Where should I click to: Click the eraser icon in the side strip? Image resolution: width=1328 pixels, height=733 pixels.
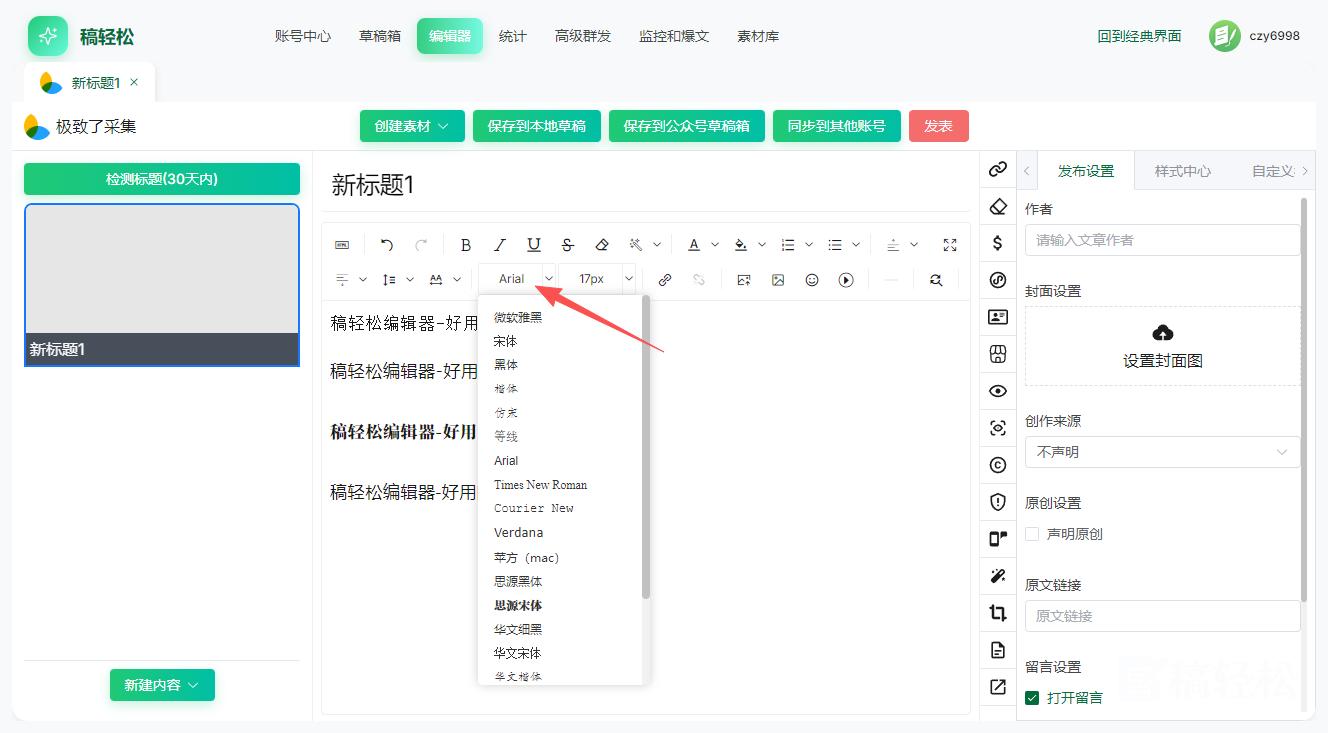(998, 206)
